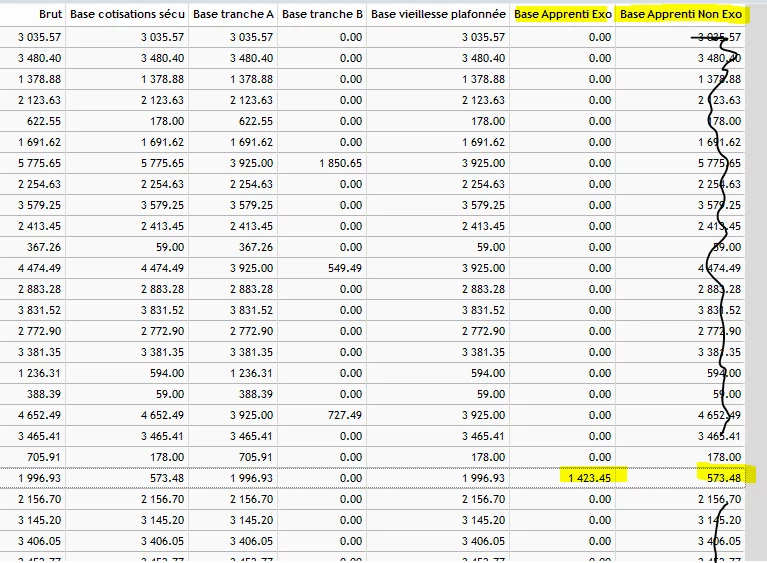Screen dimensions: 767x563
Task: Select Brut value 5 775.65
Action: pos(40,163)
